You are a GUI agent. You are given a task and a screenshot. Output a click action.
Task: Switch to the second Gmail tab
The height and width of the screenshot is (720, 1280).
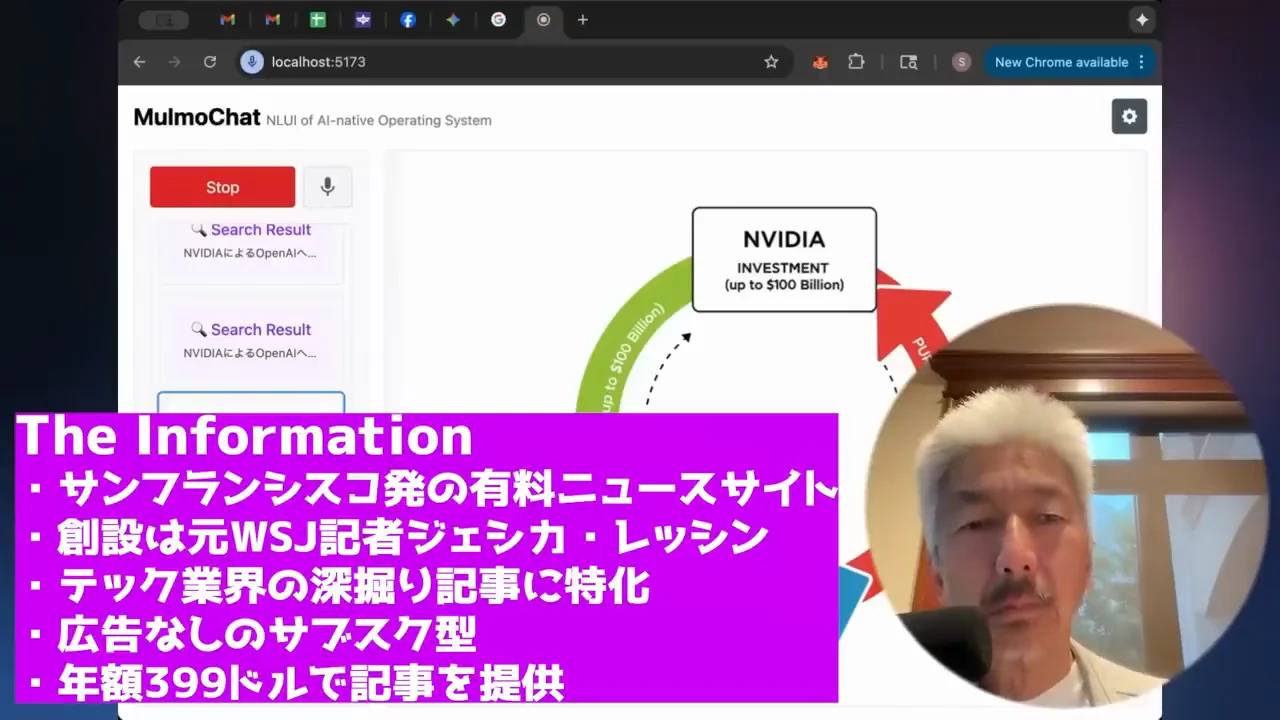pyautogui.click(x=272, y=20)
